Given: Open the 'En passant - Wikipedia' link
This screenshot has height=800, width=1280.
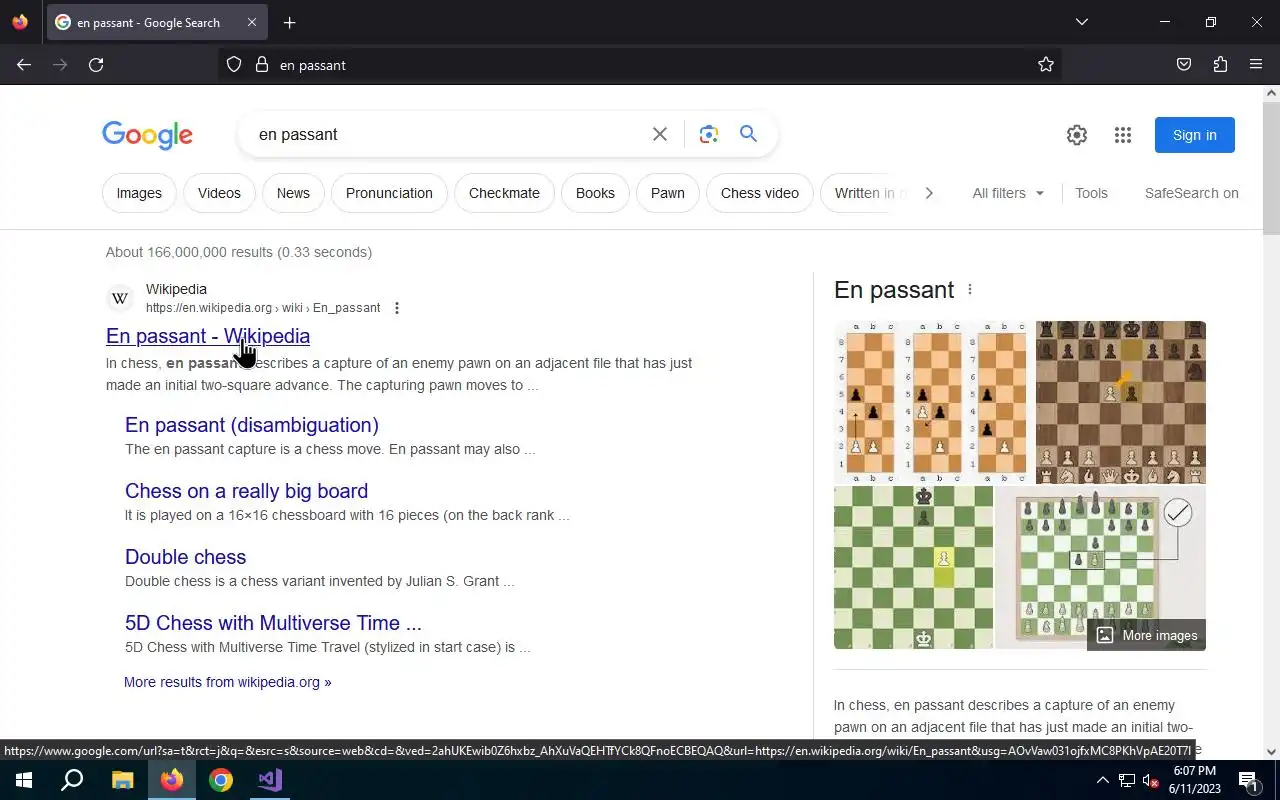Looking at the screenshot, I should (x=208, y=336).
